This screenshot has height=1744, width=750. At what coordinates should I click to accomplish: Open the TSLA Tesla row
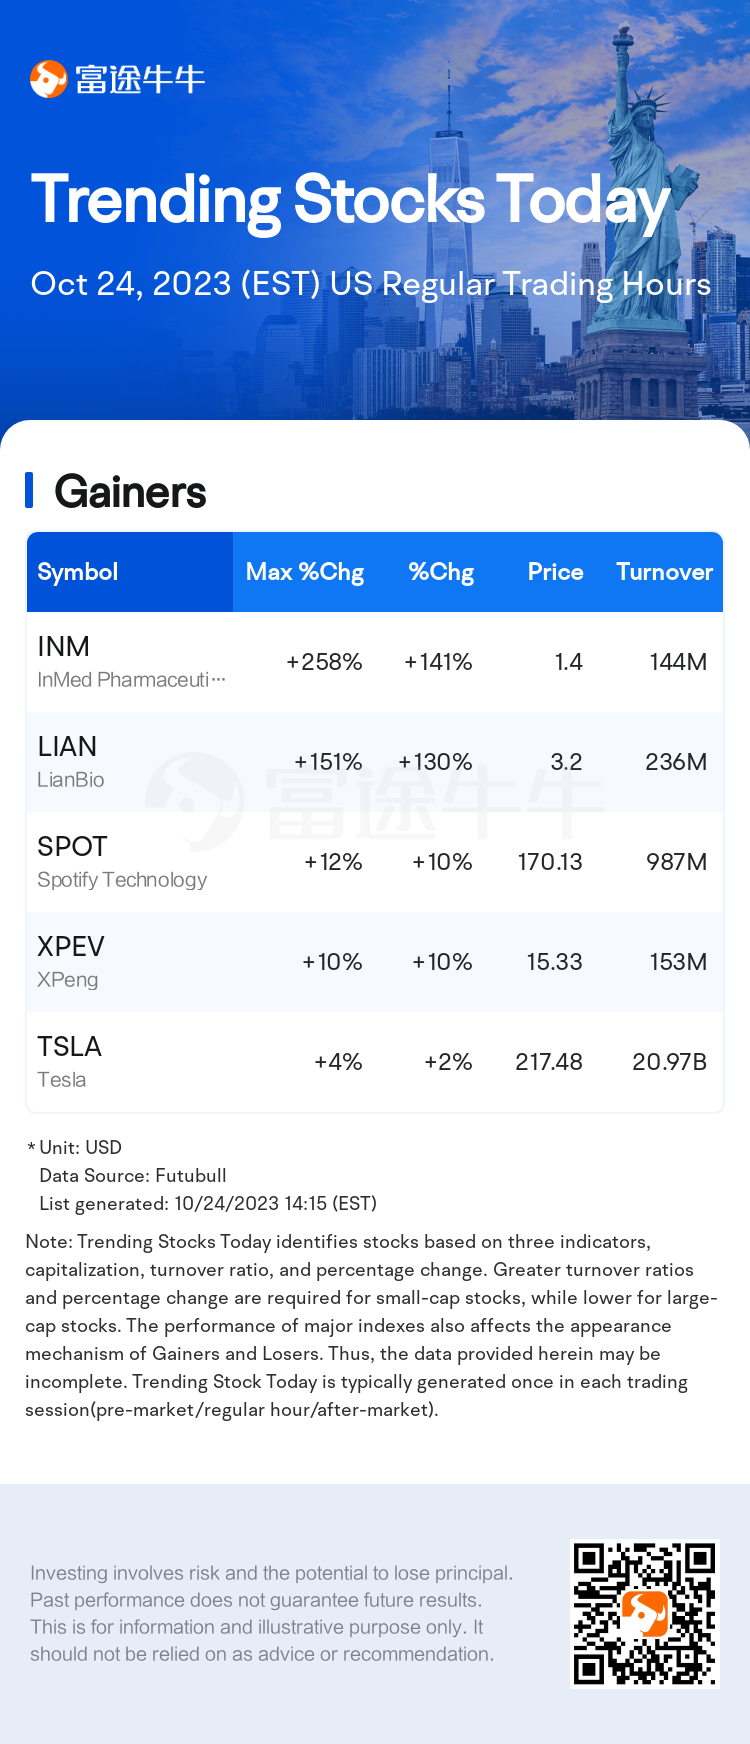pos(375,1062)
